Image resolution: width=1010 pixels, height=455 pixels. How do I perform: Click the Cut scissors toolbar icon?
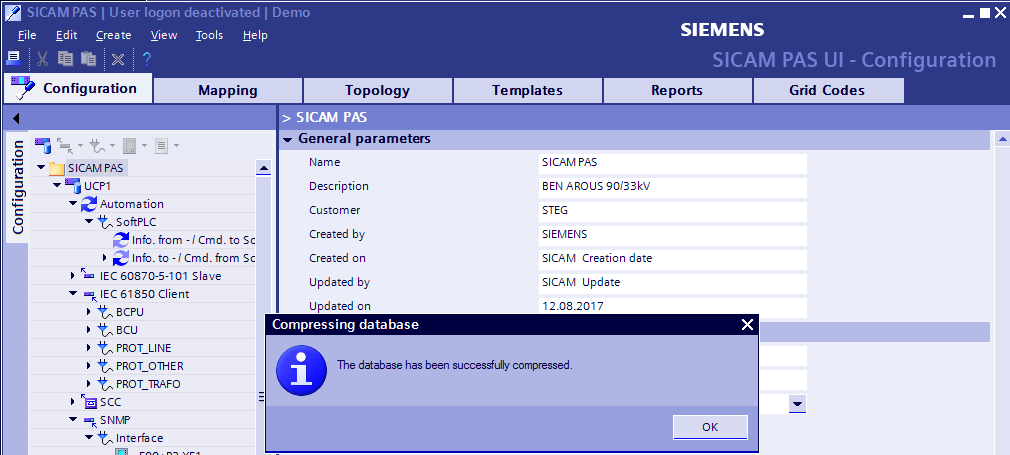coord(43,59)
